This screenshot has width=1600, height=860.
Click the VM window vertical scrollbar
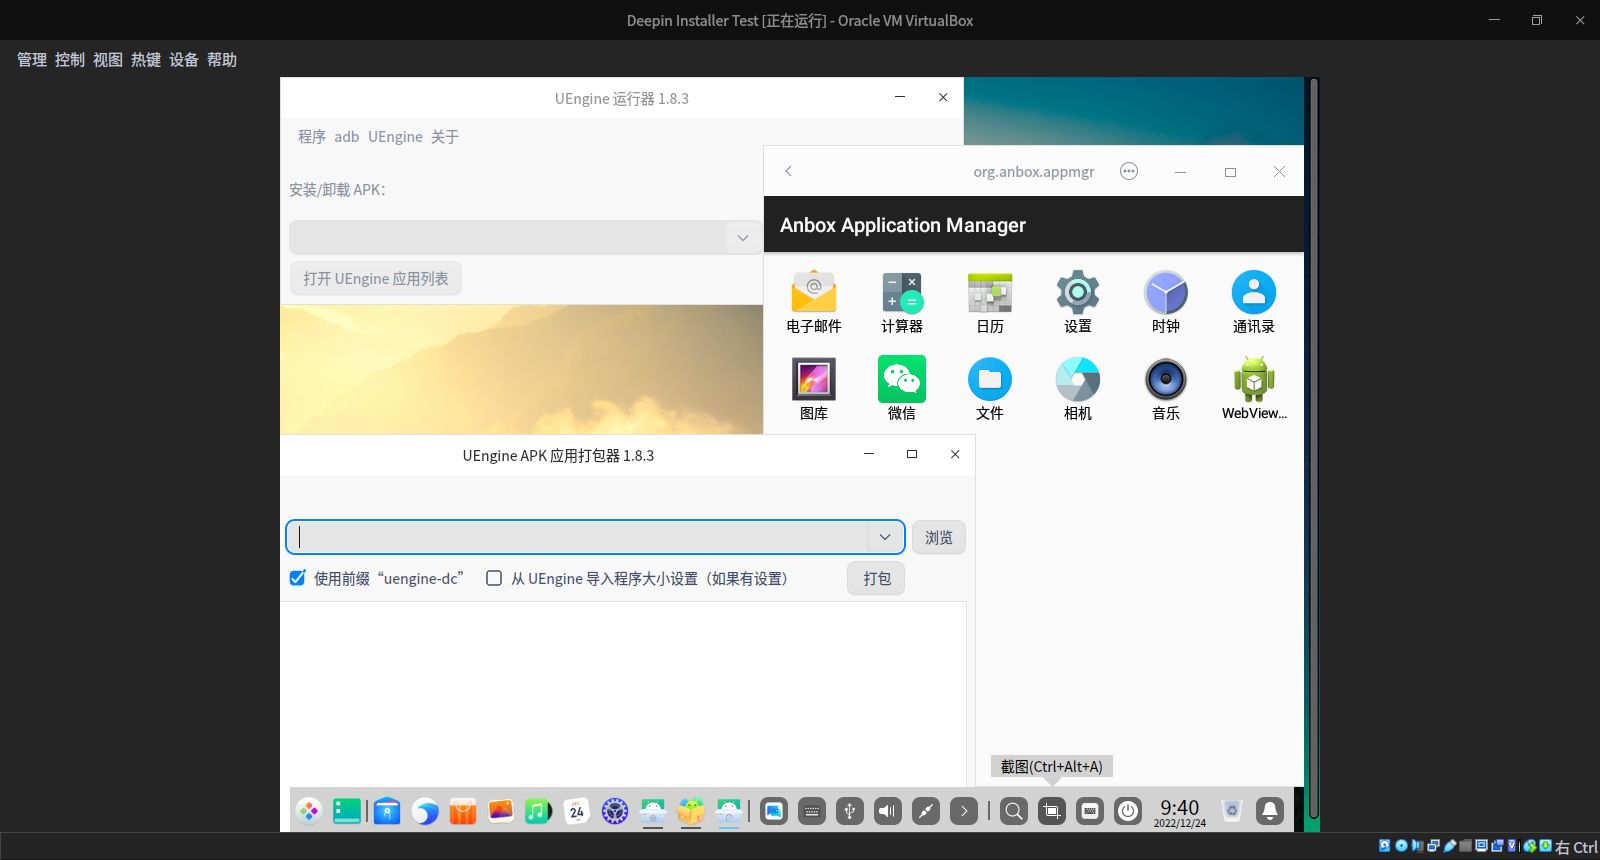click(1314, 450)
